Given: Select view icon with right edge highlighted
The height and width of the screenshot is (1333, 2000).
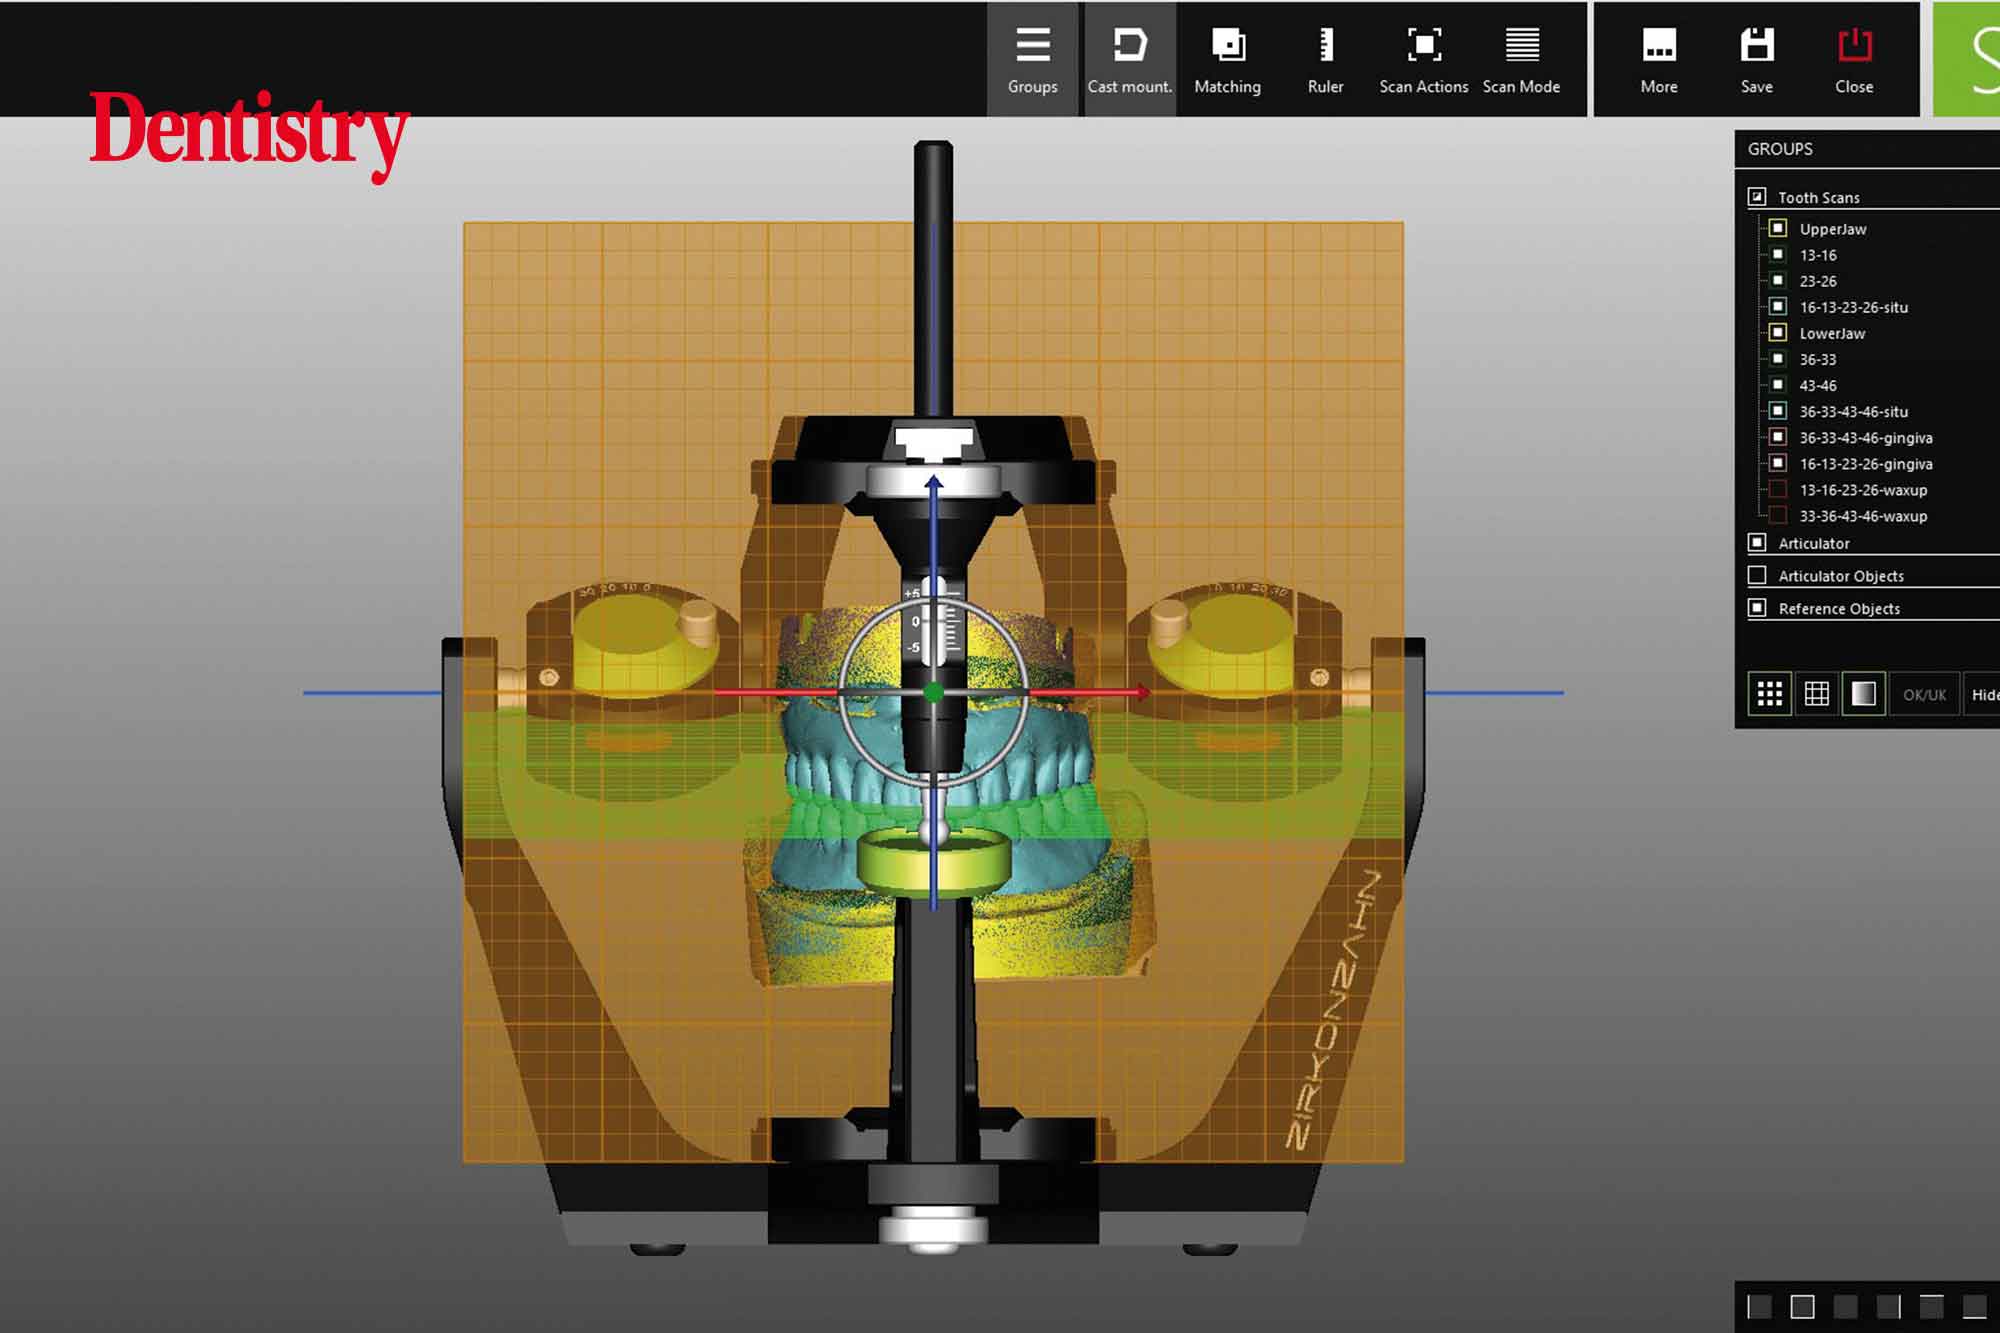Looking at the screenshot, I should (1889, 1306).
